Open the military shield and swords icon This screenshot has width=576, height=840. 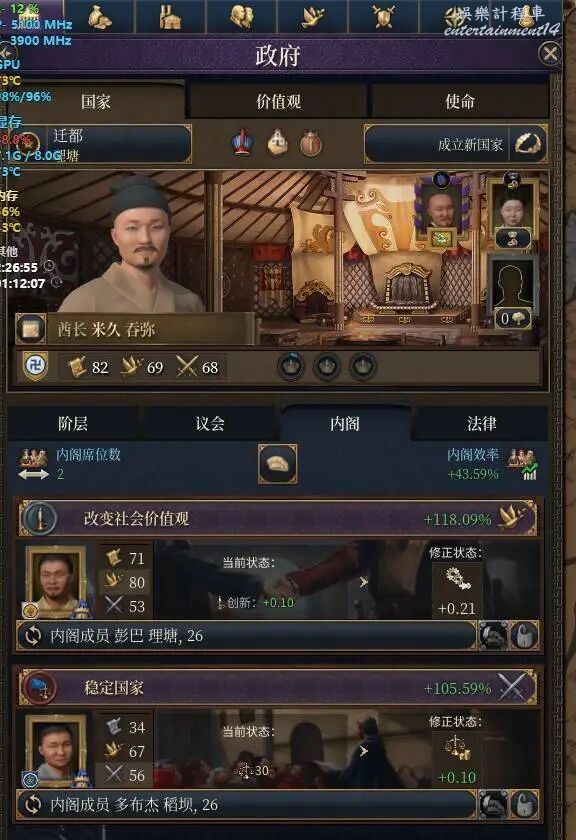coord(383,17)
